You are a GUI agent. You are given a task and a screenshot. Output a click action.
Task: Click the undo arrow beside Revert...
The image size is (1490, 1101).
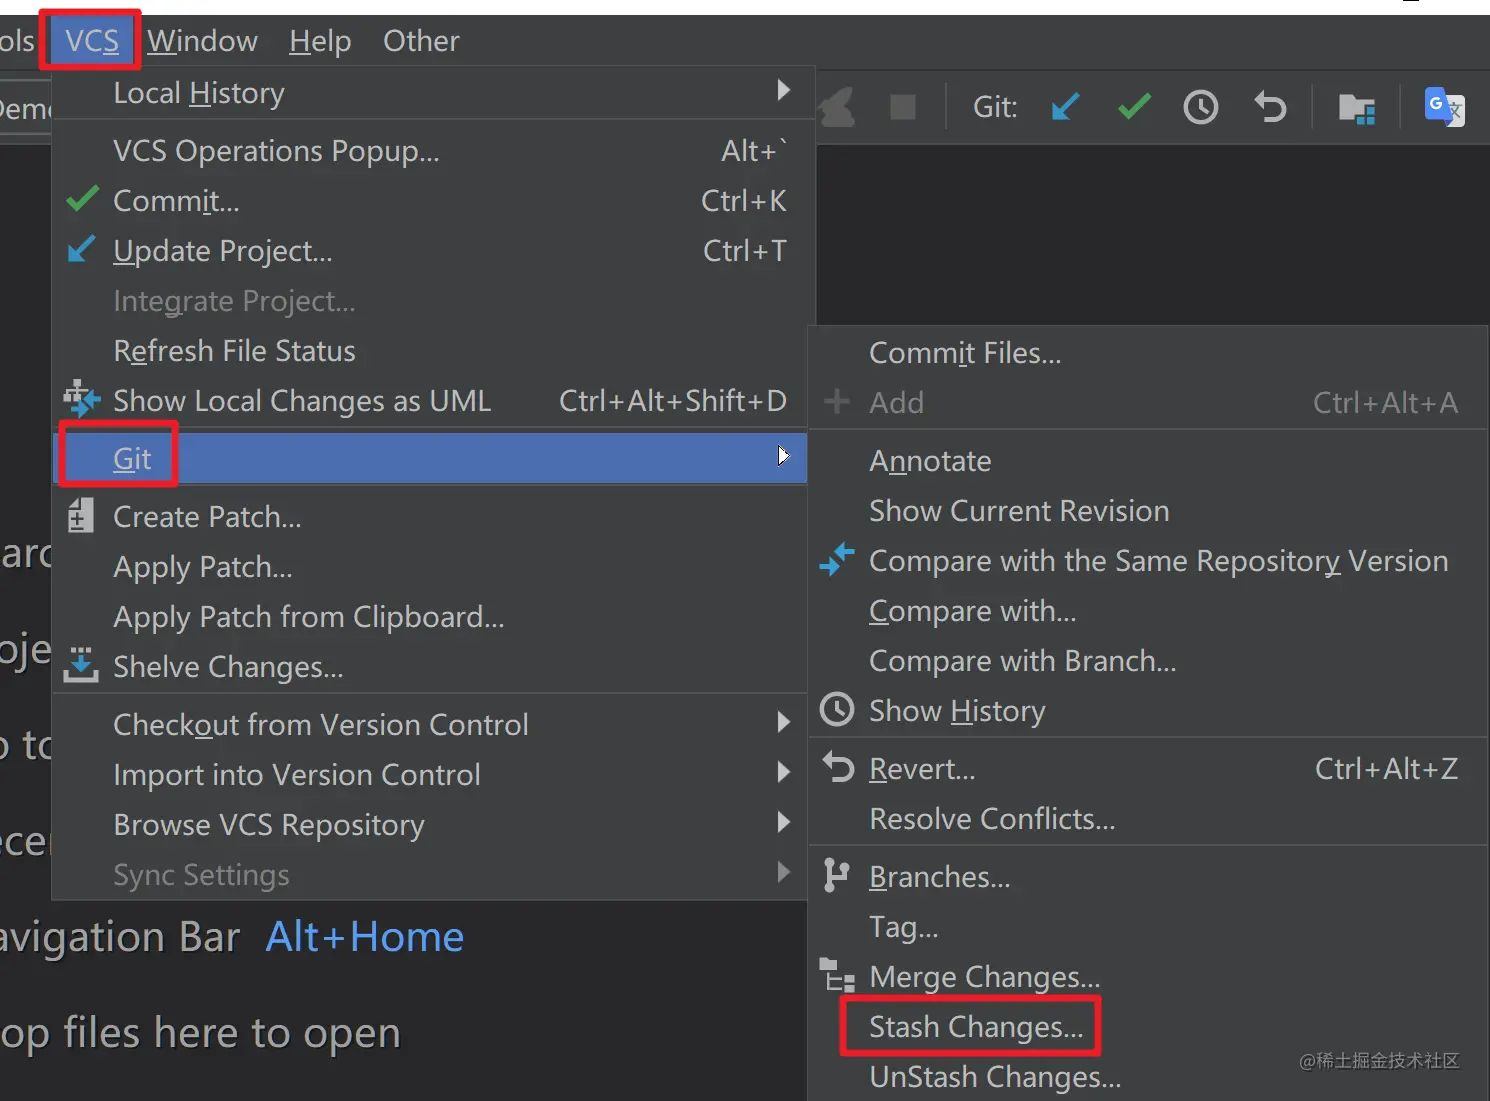[838, 767]
